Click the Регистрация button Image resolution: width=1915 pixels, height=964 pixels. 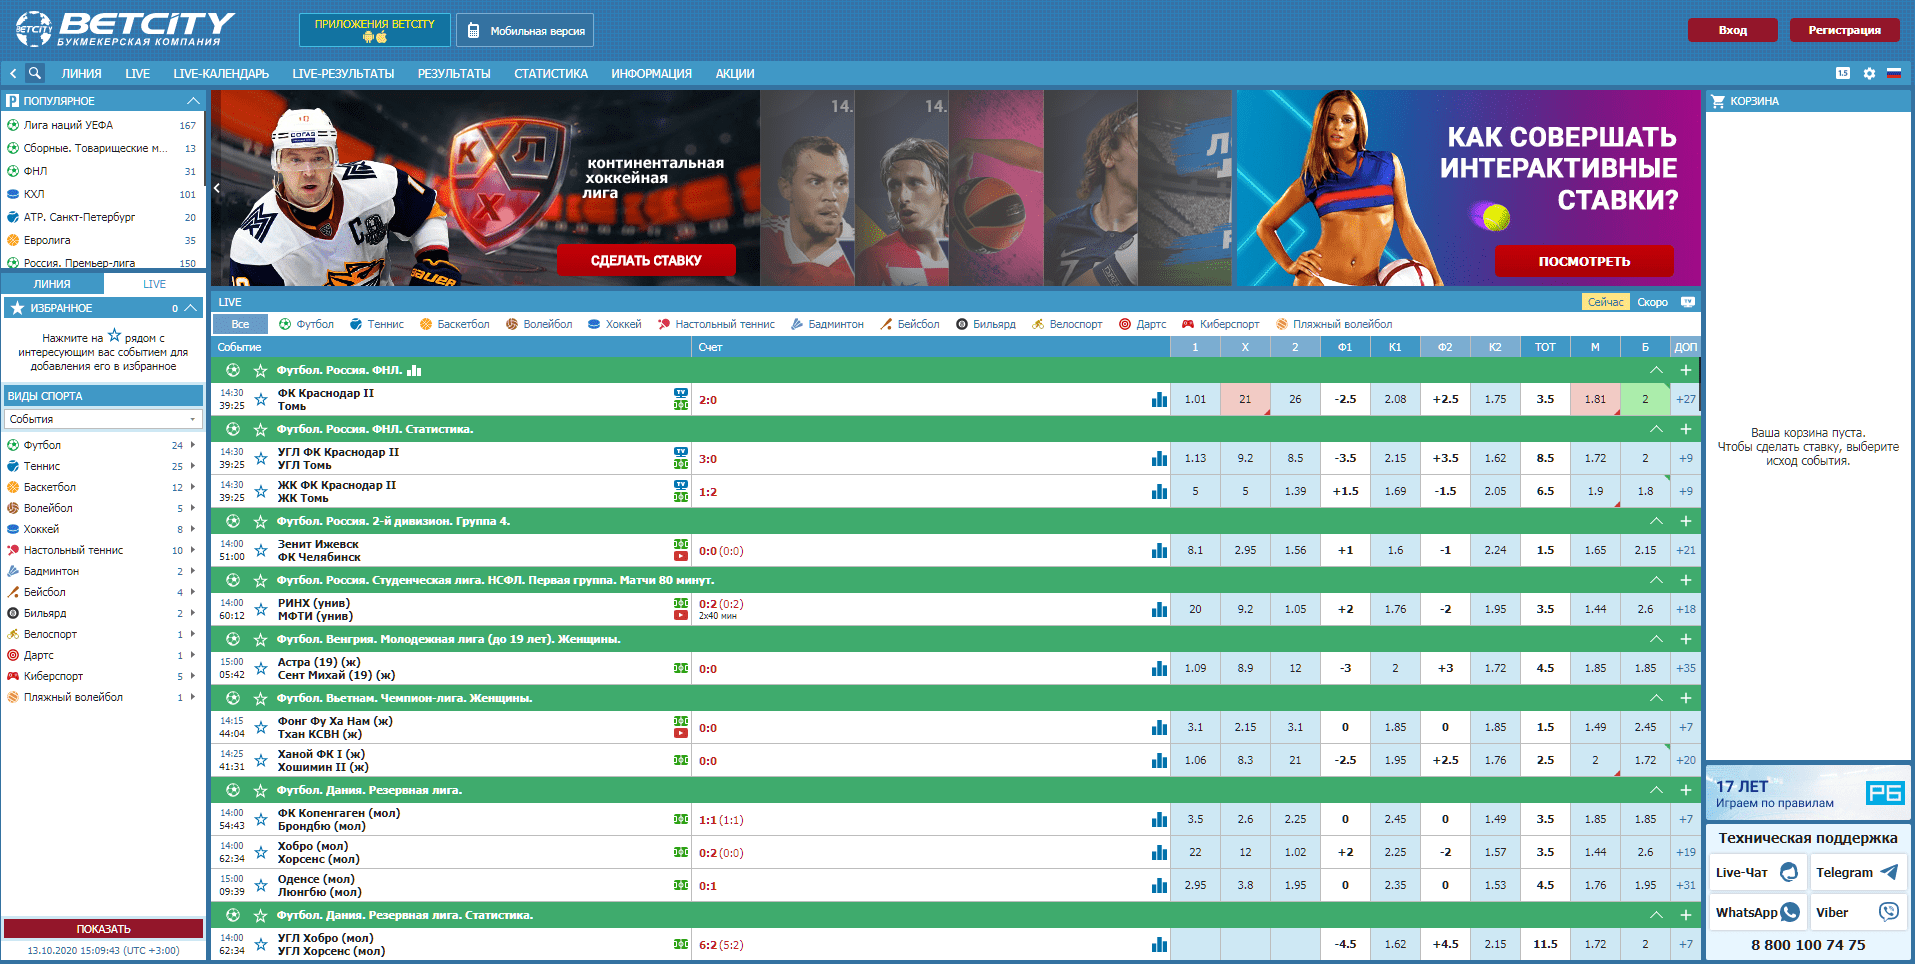1844,30
